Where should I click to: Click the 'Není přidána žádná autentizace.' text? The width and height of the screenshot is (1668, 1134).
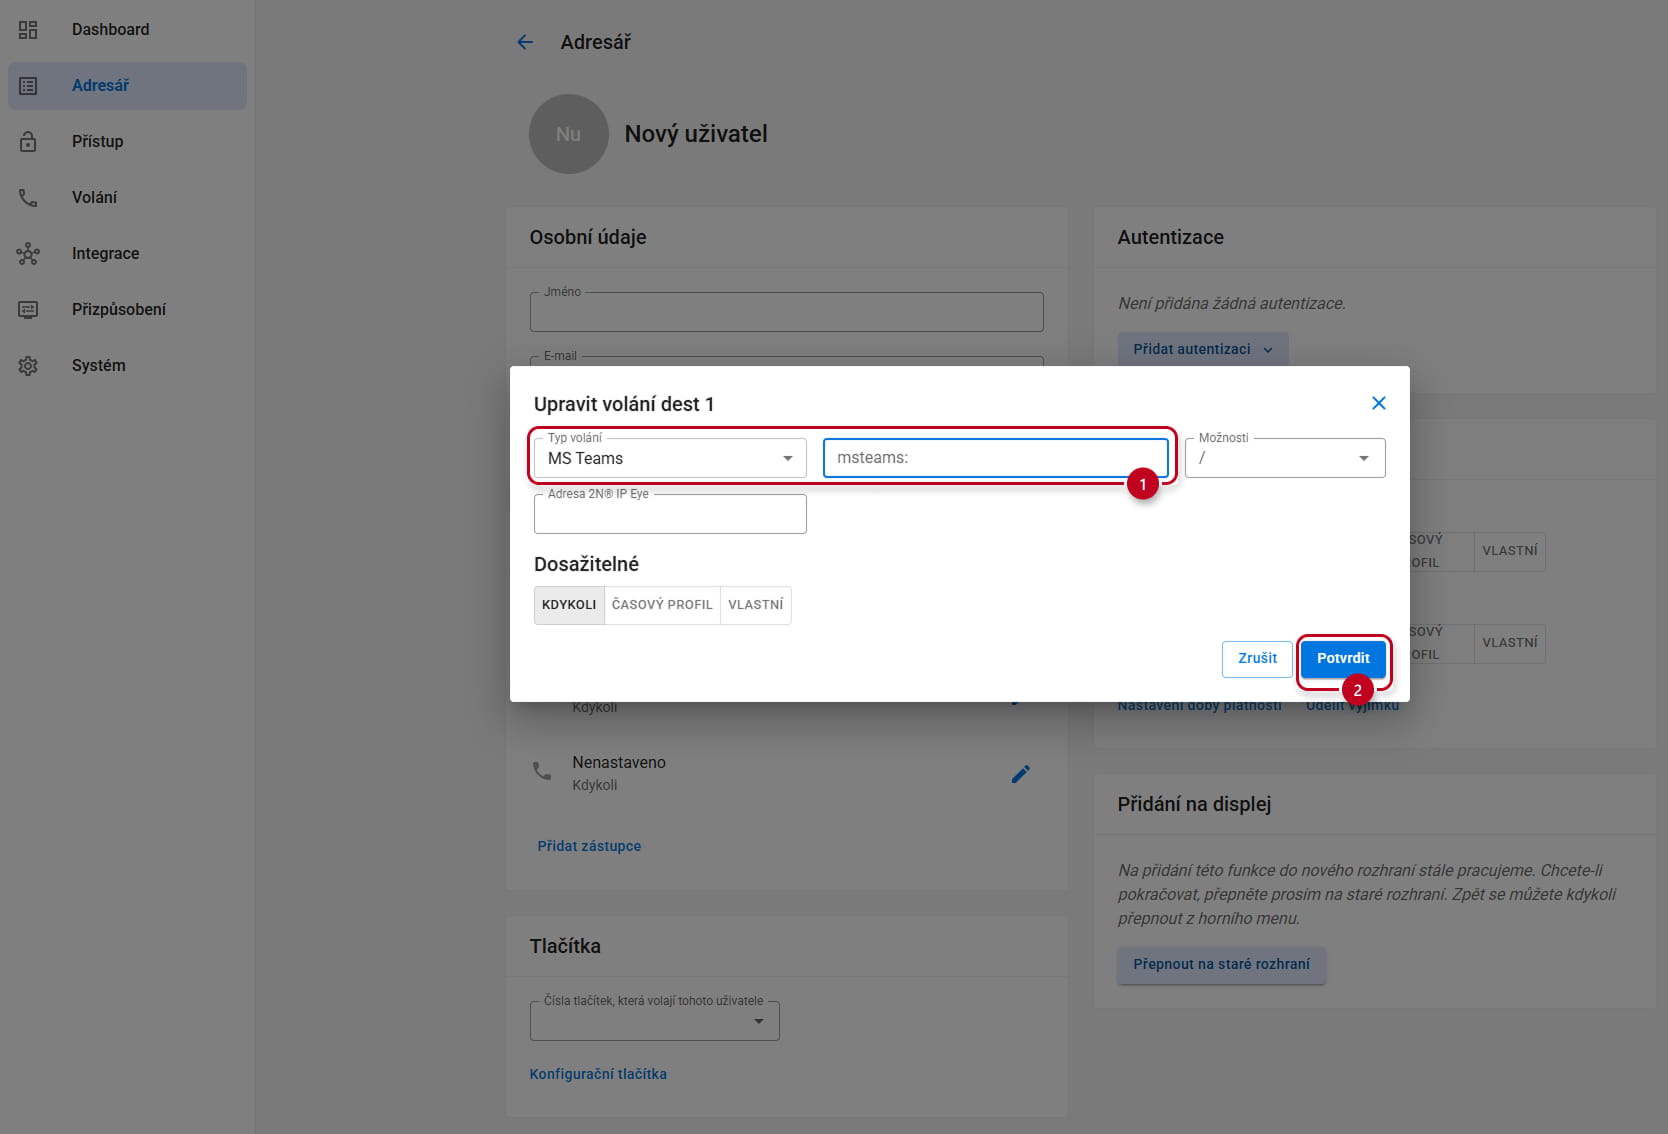coord(1232,303)
